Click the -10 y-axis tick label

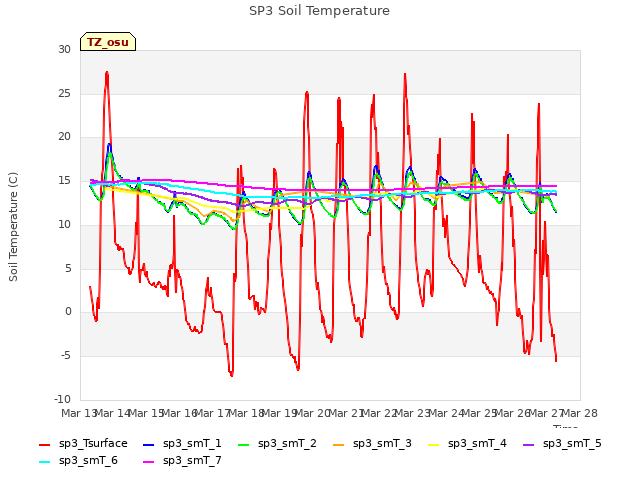point(62,399)
